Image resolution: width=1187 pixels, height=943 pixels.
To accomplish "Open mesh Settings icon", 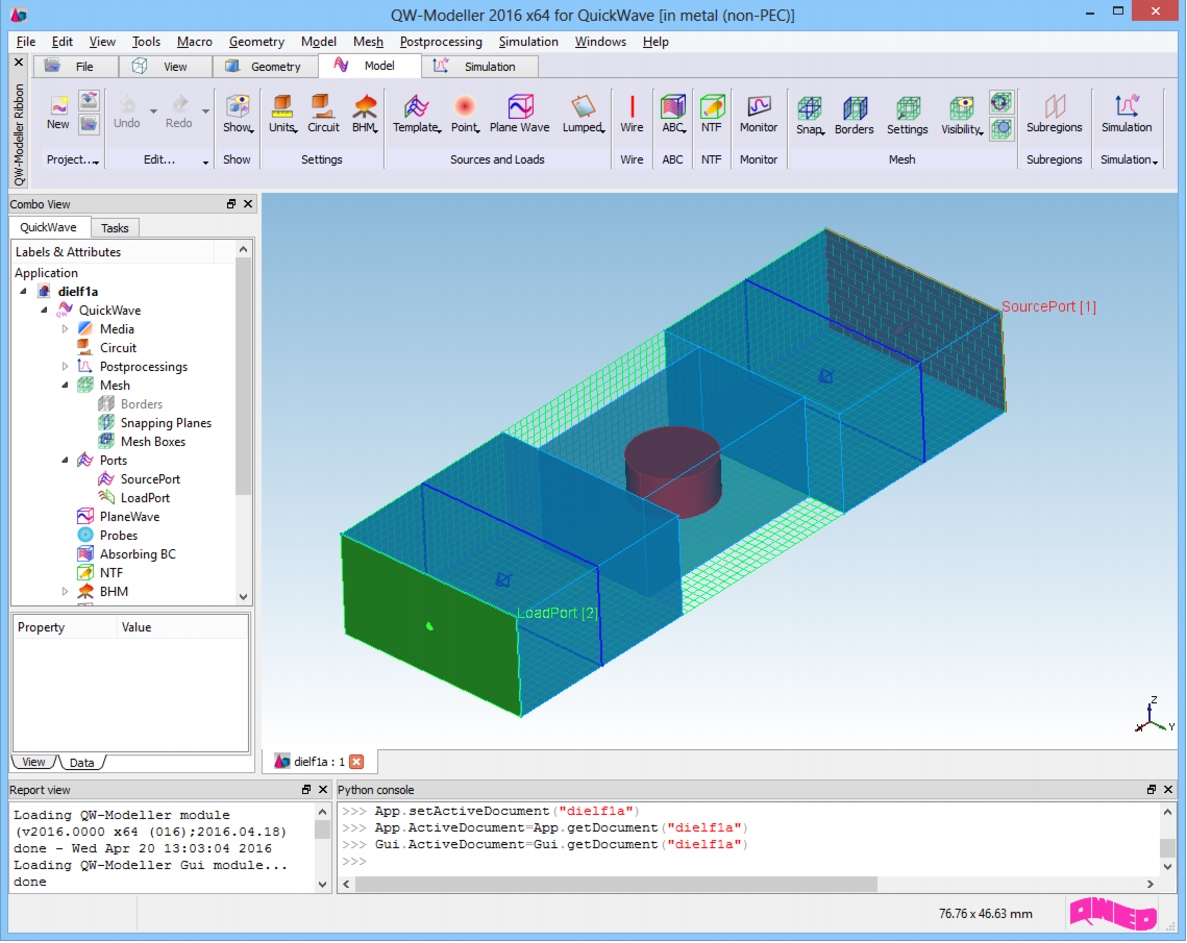I will tap(907, 115).
